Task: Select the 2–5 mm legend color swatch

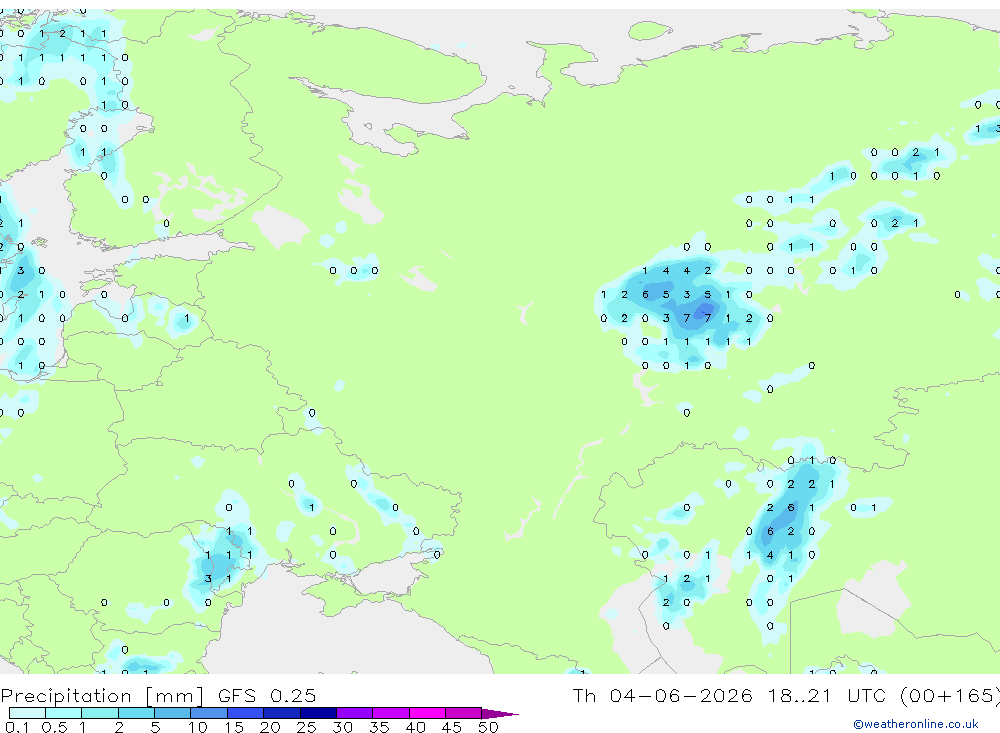Action: (136, 713)
